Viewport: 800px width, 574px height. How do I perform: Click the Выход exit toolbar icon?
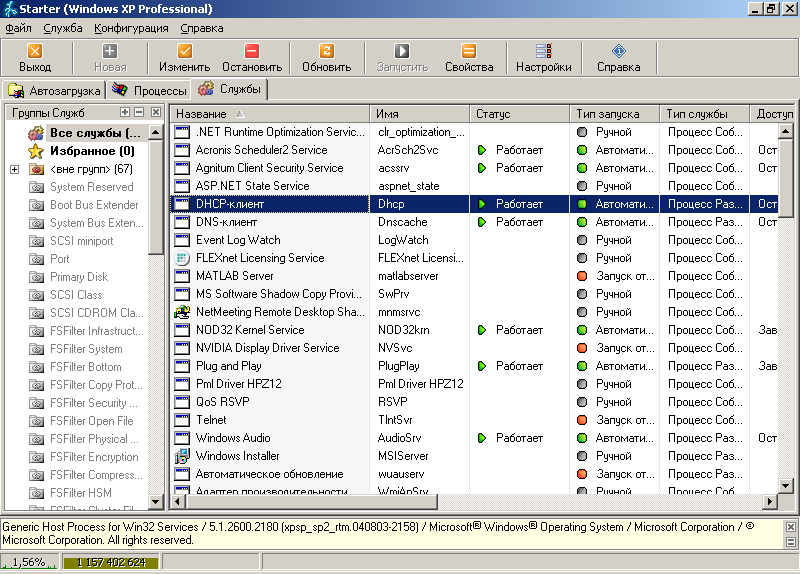(x=35, y=51)
